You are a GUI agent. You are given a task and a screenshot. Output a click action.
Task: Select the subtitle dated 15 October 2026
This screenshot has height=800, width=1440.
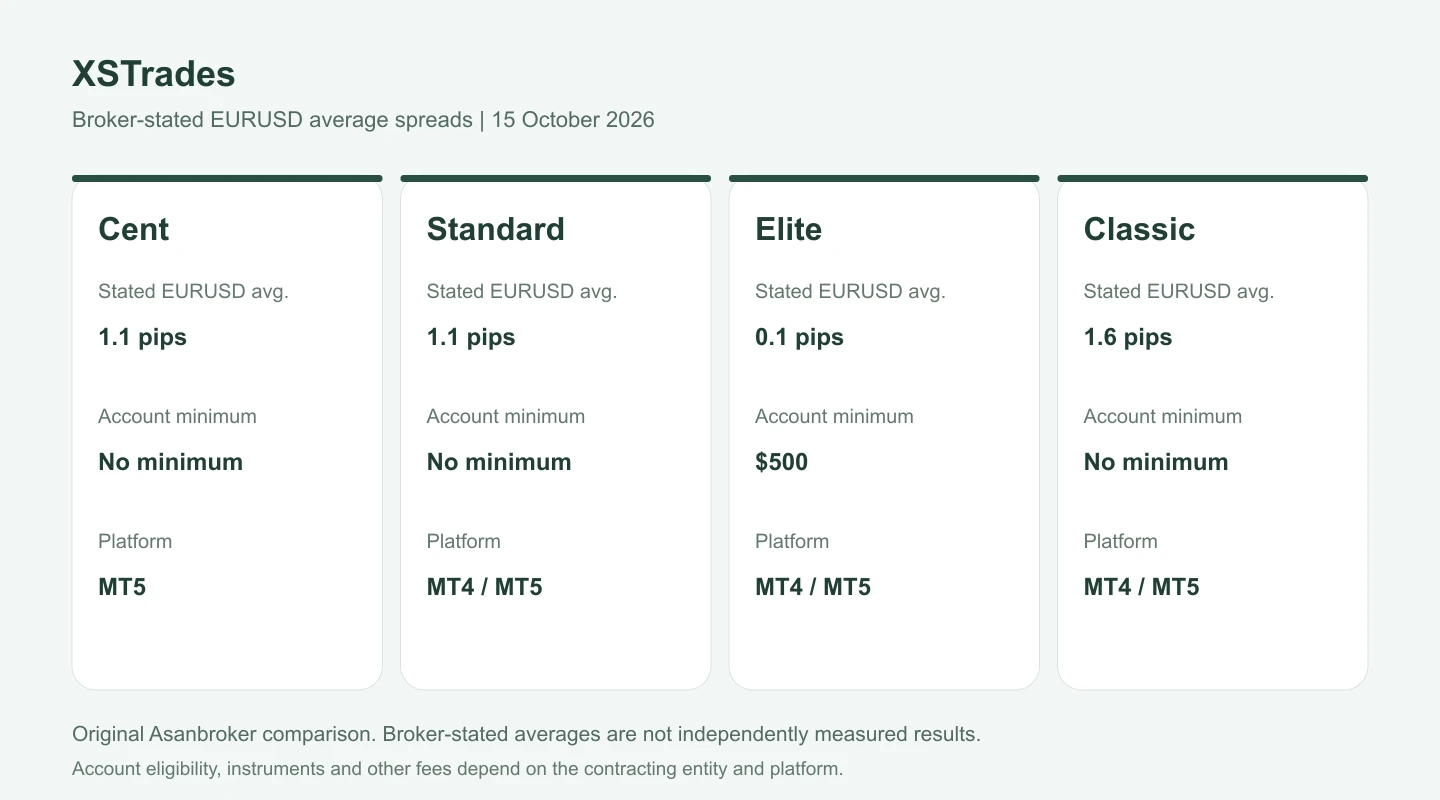tap(363, 120)
